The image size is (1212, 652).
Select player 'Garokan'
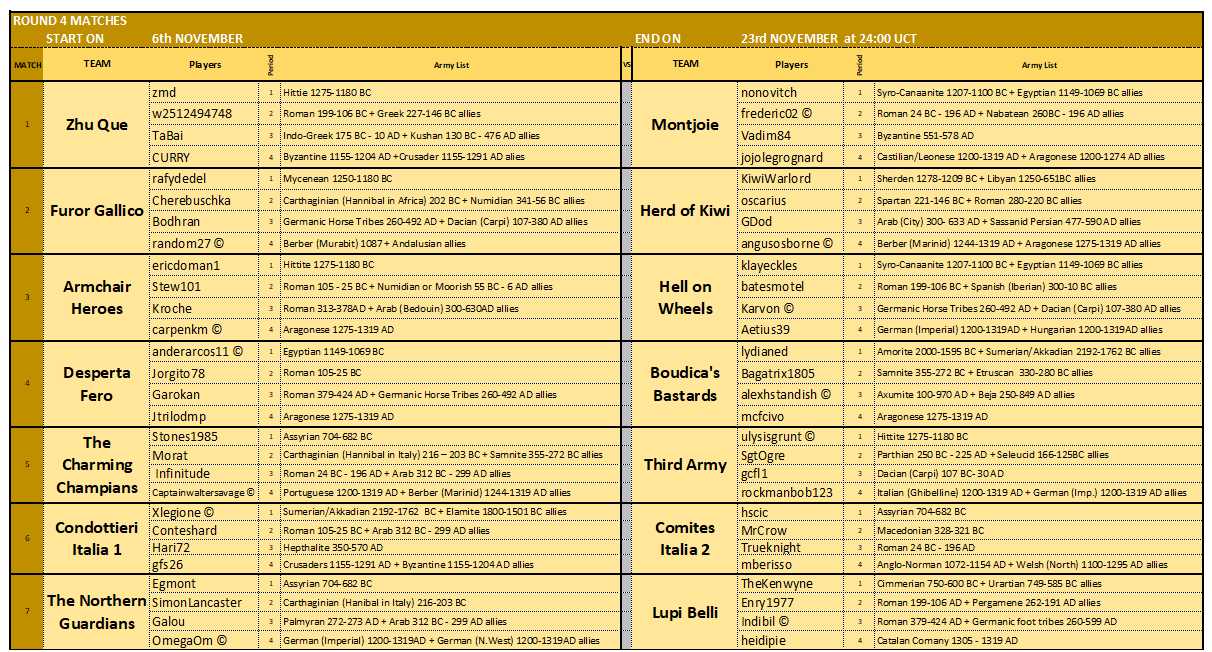(x=176, y=395)
